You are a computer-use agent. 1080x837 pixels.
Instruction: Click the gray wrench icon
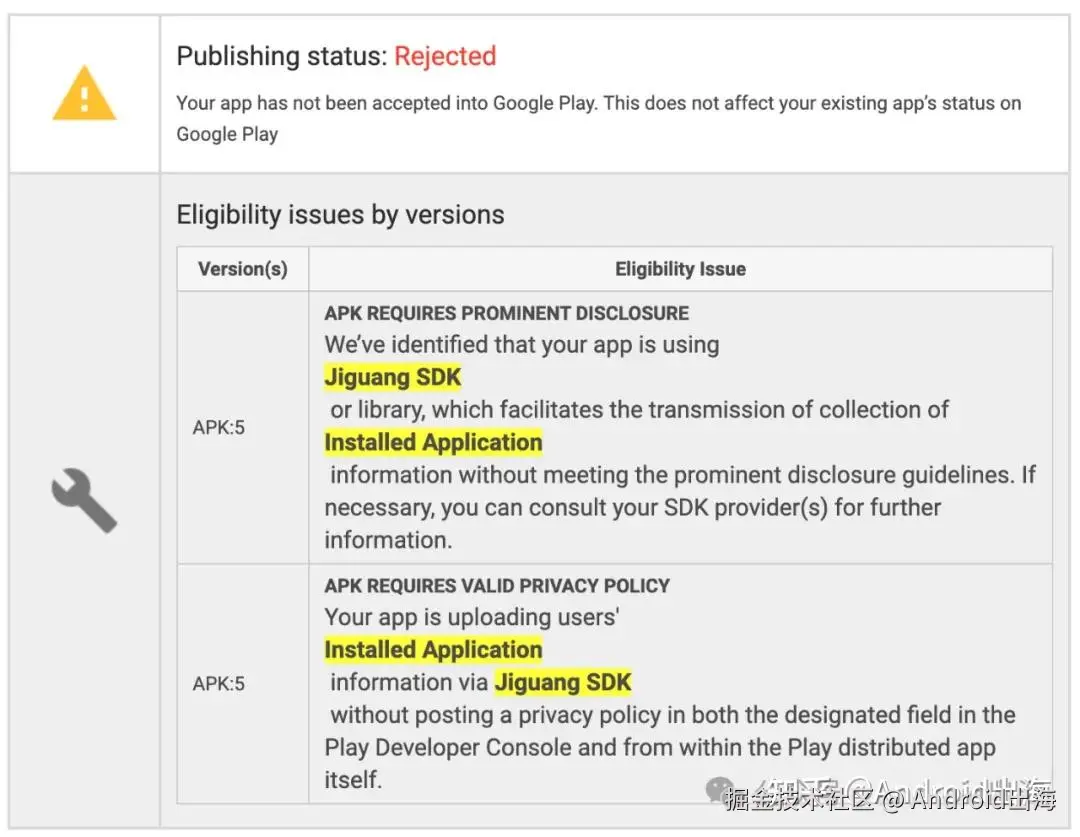84,501
